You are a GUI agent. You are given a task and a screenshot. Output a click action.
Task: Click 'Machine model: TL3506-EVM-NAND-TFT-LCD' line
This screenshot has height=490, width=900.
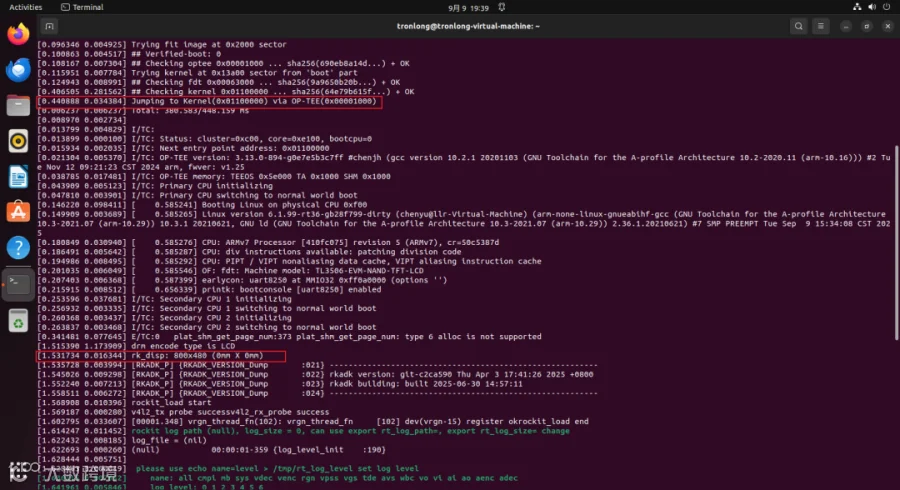click(231, 271)
